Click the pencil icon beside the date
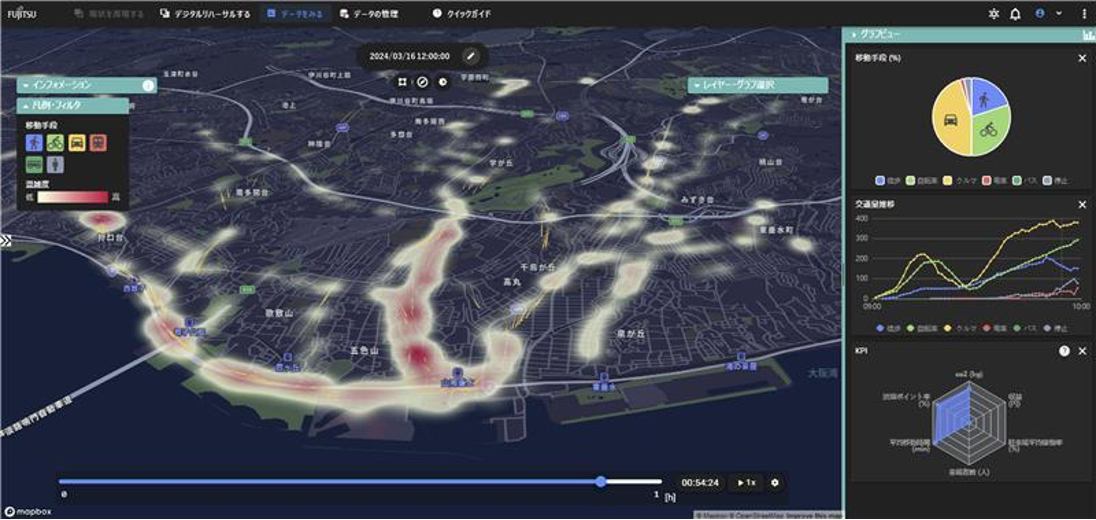This screenshot has width=1096, height=520. pos(471,57)
